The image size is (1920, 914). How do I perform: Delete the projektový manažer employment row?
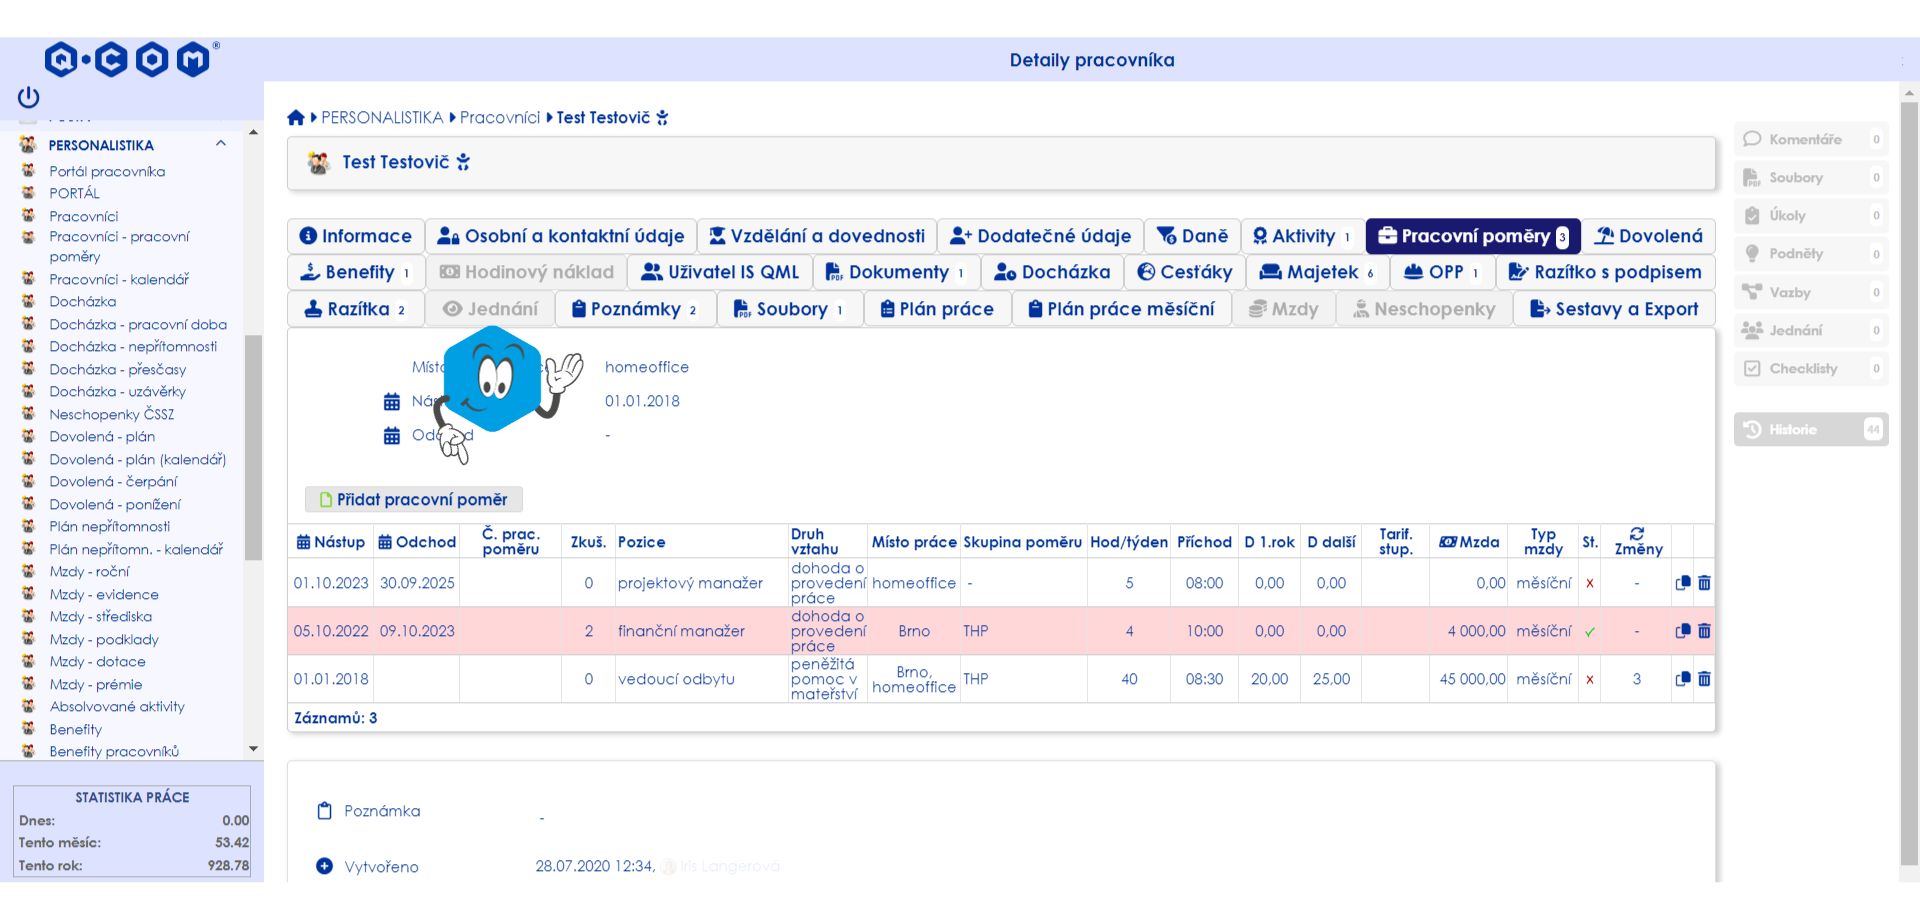pos(1705,582)
